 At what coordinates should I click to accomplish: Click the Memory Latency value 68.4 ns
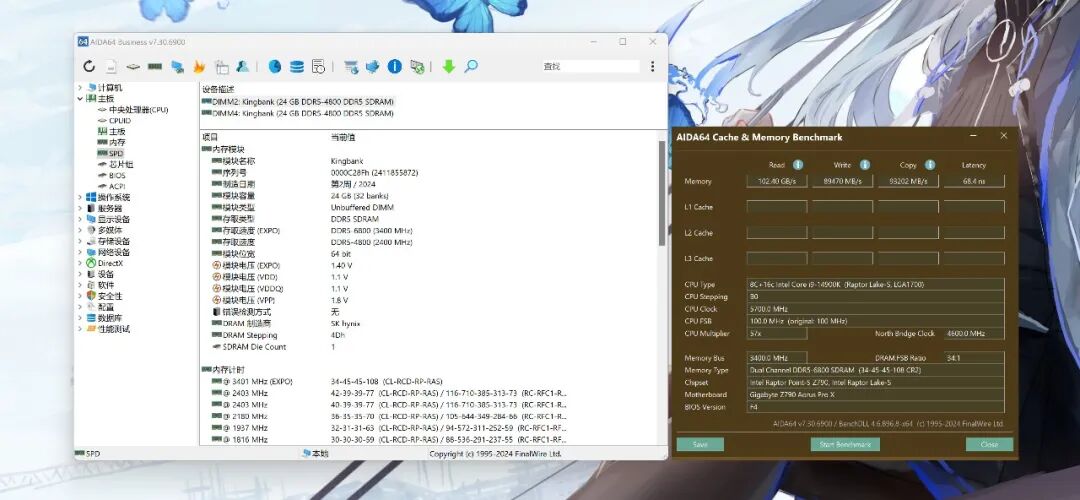(974, 181)
